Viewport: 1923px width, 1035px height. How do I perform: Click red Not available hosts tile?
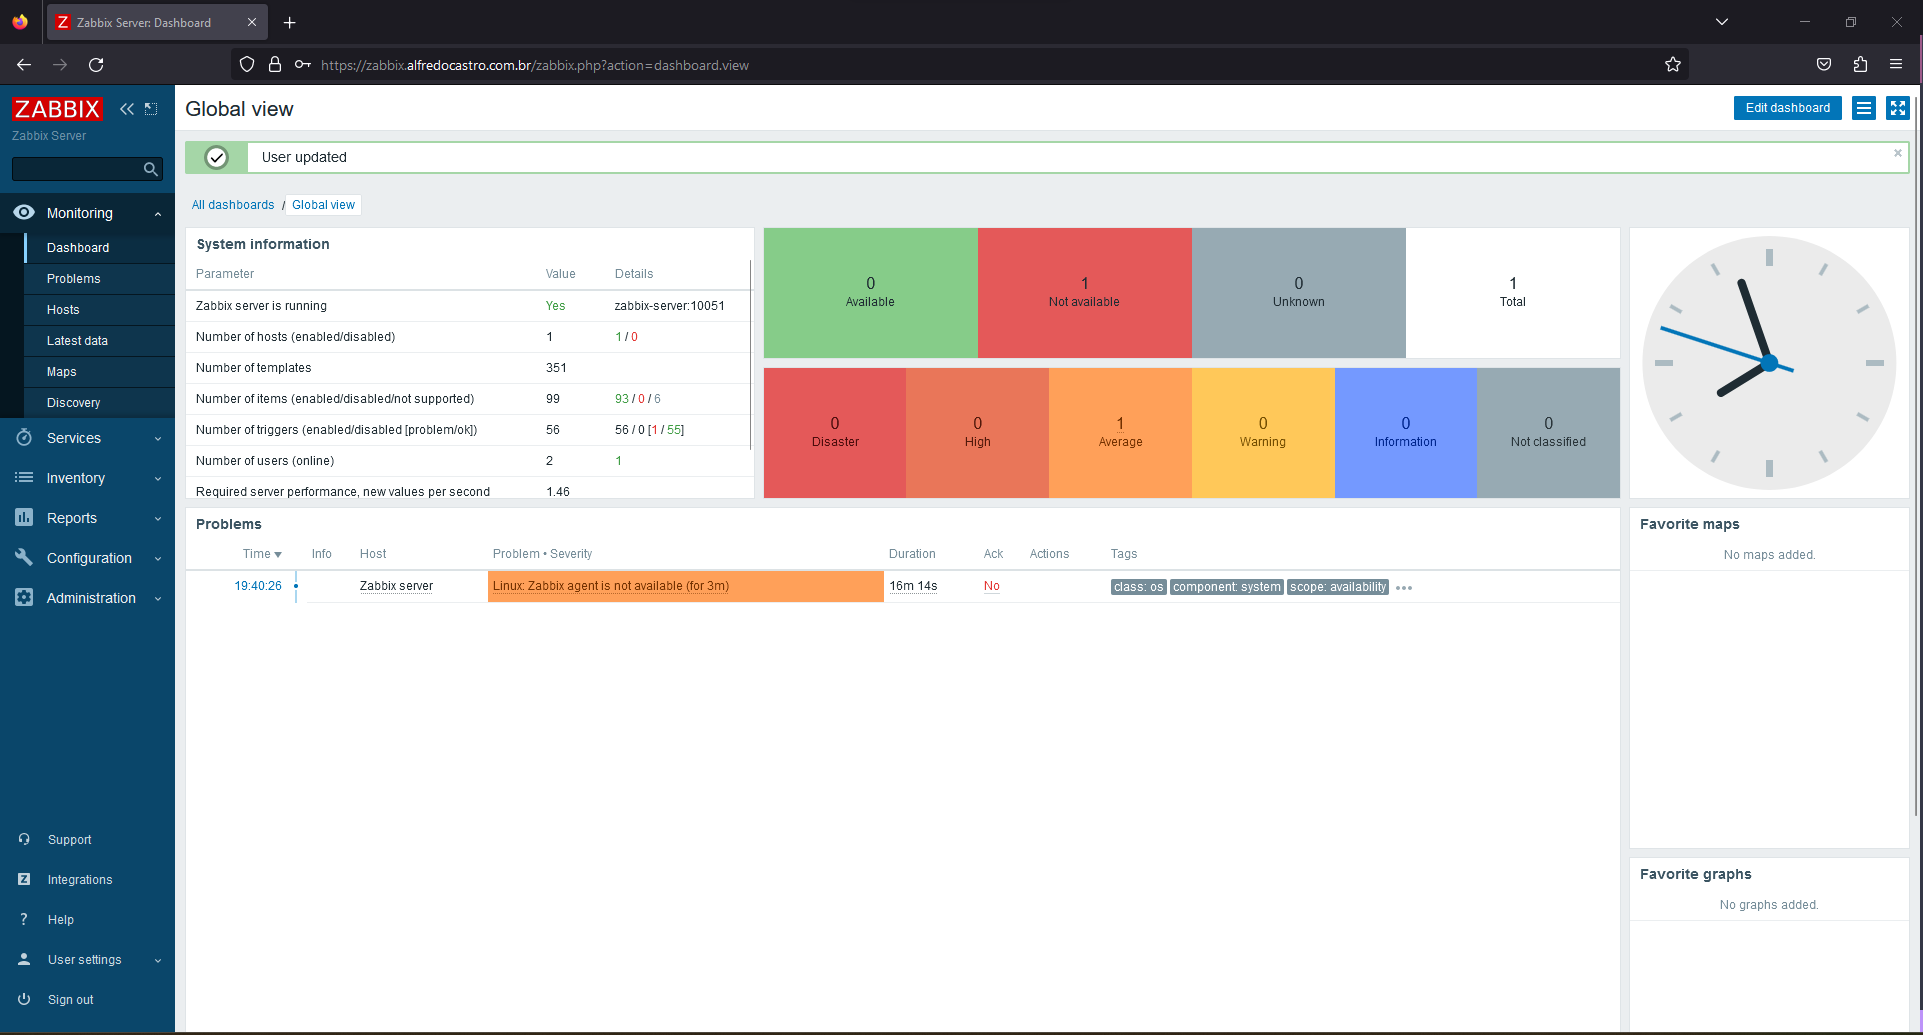[1084, 293]
